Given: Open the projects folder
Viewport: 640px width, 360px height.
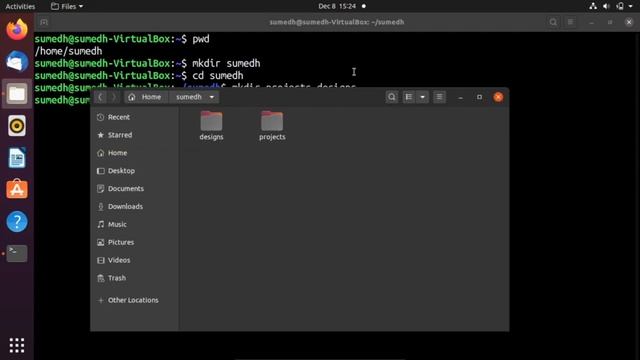Looking at the screenshot, I should [272, 126].
